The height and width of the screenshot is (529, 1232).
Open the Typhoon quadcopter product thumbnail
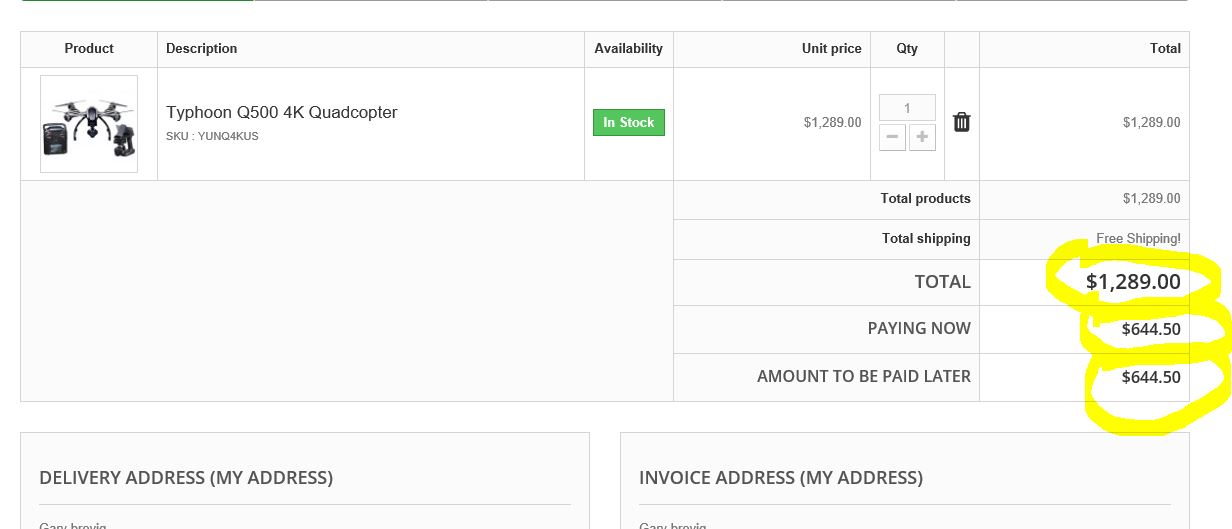89,123
